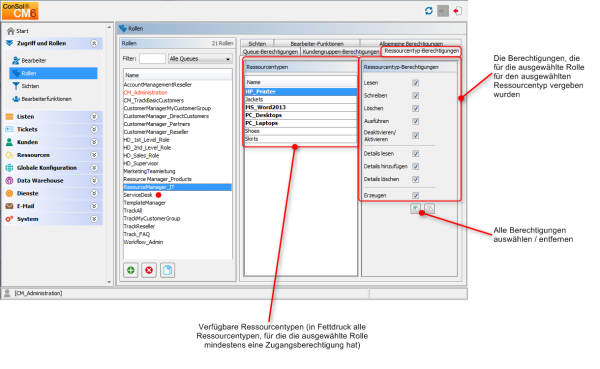Click the red delete role icon

[149, 270]
